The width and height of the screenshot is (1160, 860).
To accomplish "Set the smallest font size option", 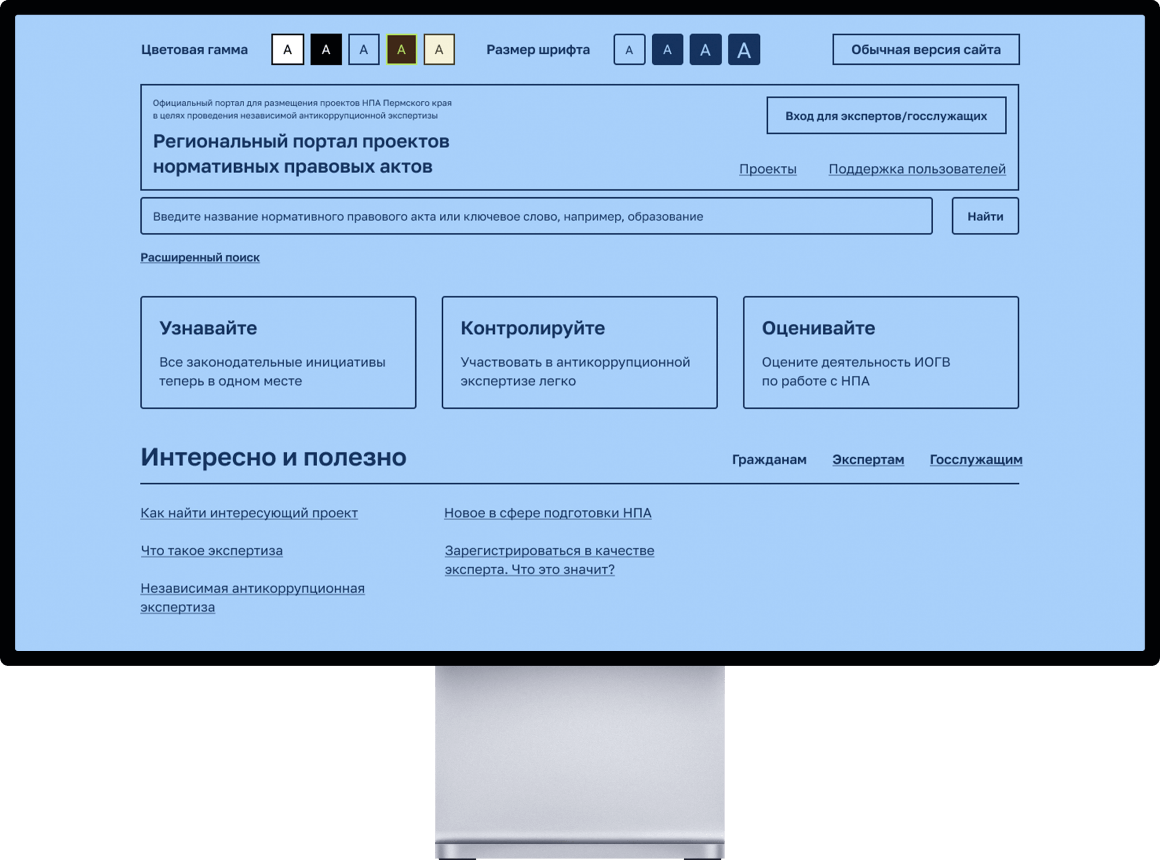I will coord(629,49).
